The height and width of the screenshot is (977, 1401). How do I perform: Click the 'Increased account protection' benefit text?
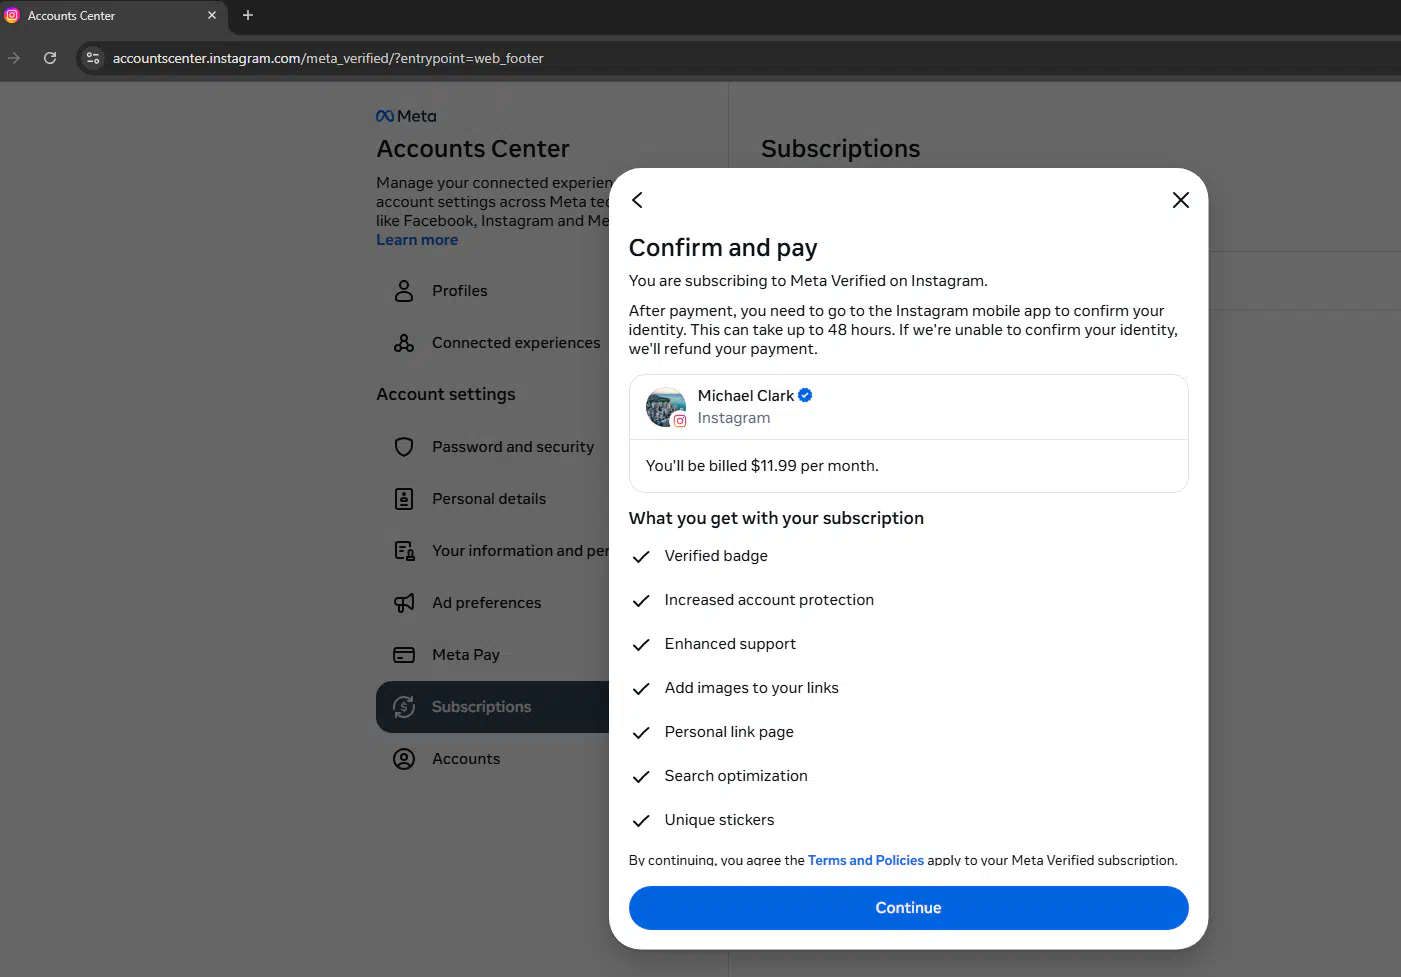(x=769, y=600)
